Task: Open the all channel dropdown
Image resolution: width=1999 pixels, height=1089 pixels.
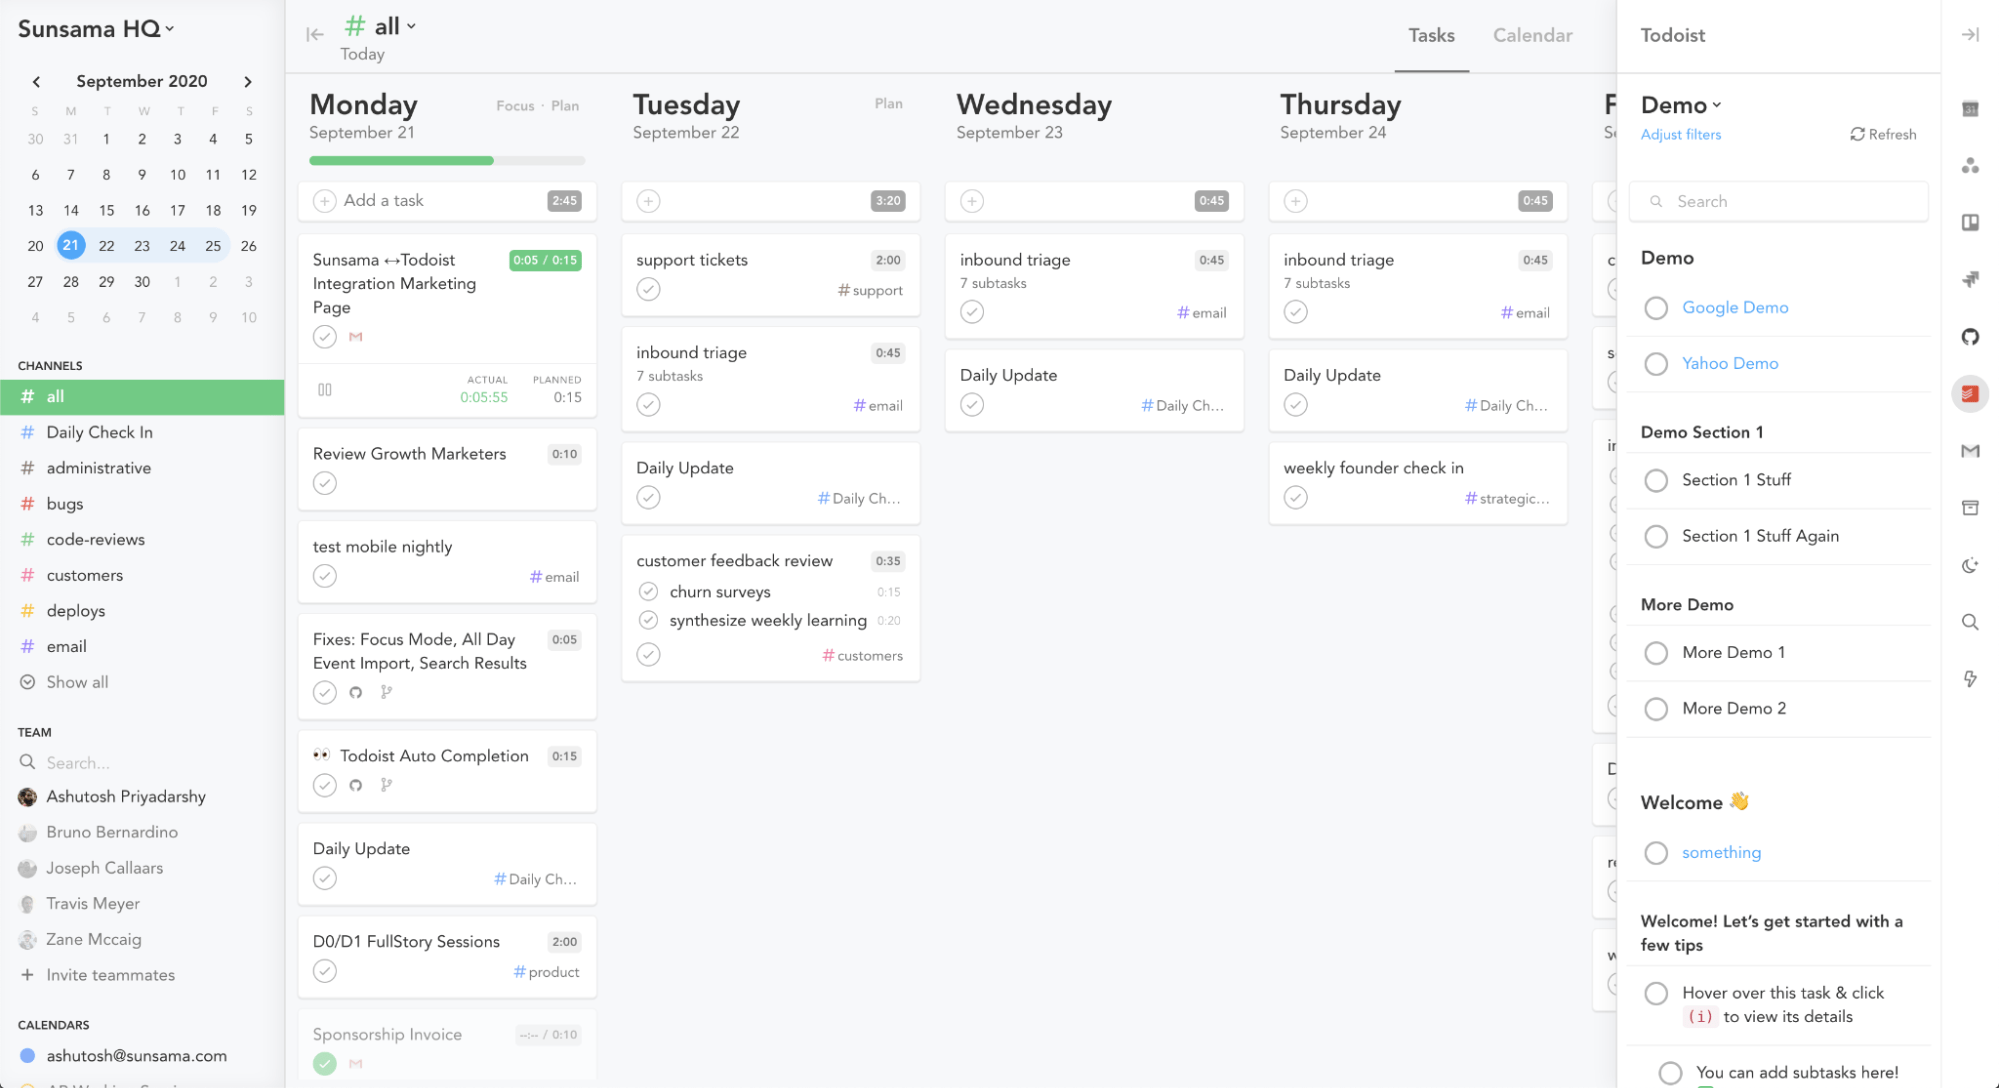Action: pyautogui.click(x=412, y=26)
